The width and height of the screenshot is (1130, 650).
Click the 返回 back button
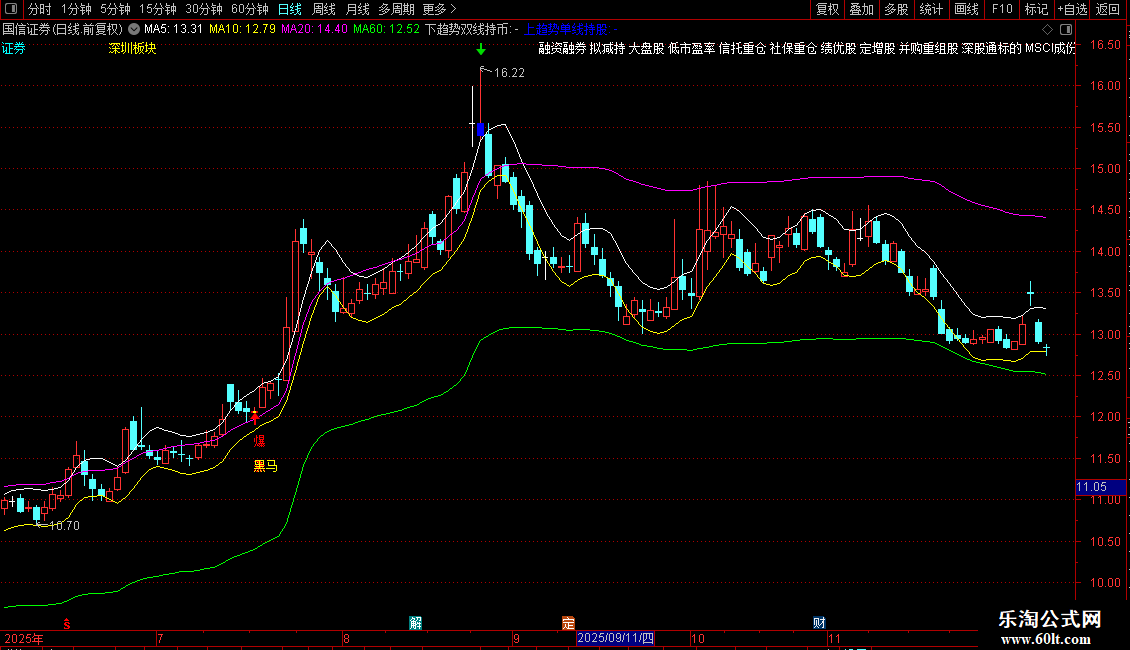(x=1108, y=9)
